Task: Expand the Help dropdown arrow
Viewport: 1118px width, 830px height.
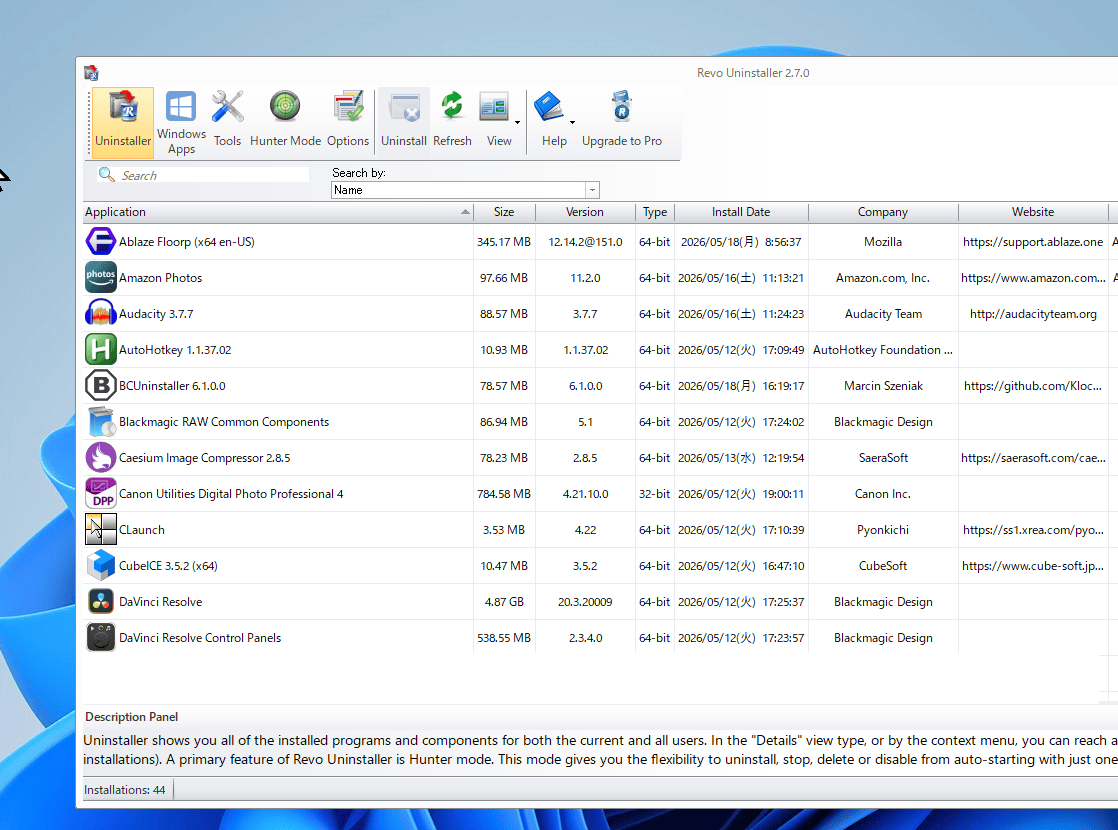Action: coord(572,123)
